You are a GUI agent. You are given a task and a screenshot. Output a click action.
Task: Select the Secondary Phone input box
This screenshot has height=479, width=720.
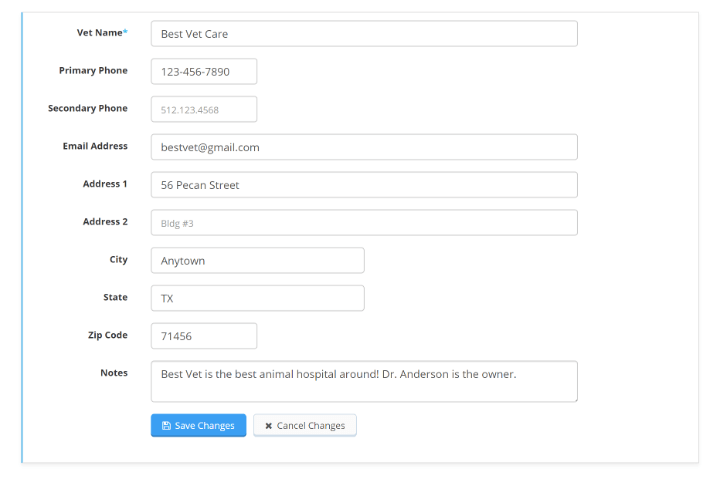click(204, 109)
